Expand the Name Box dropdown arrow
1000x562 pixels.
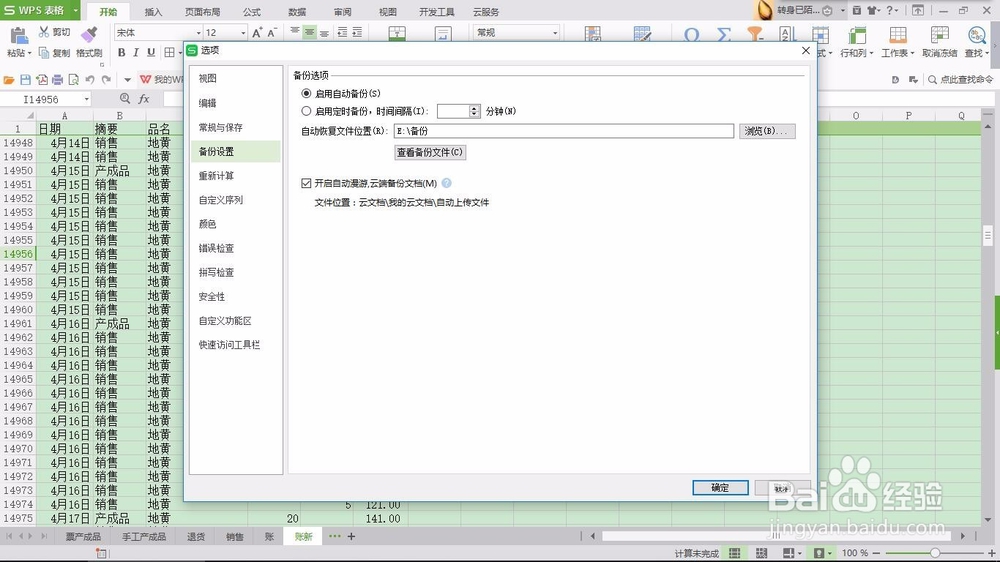(x=87, y=100)
